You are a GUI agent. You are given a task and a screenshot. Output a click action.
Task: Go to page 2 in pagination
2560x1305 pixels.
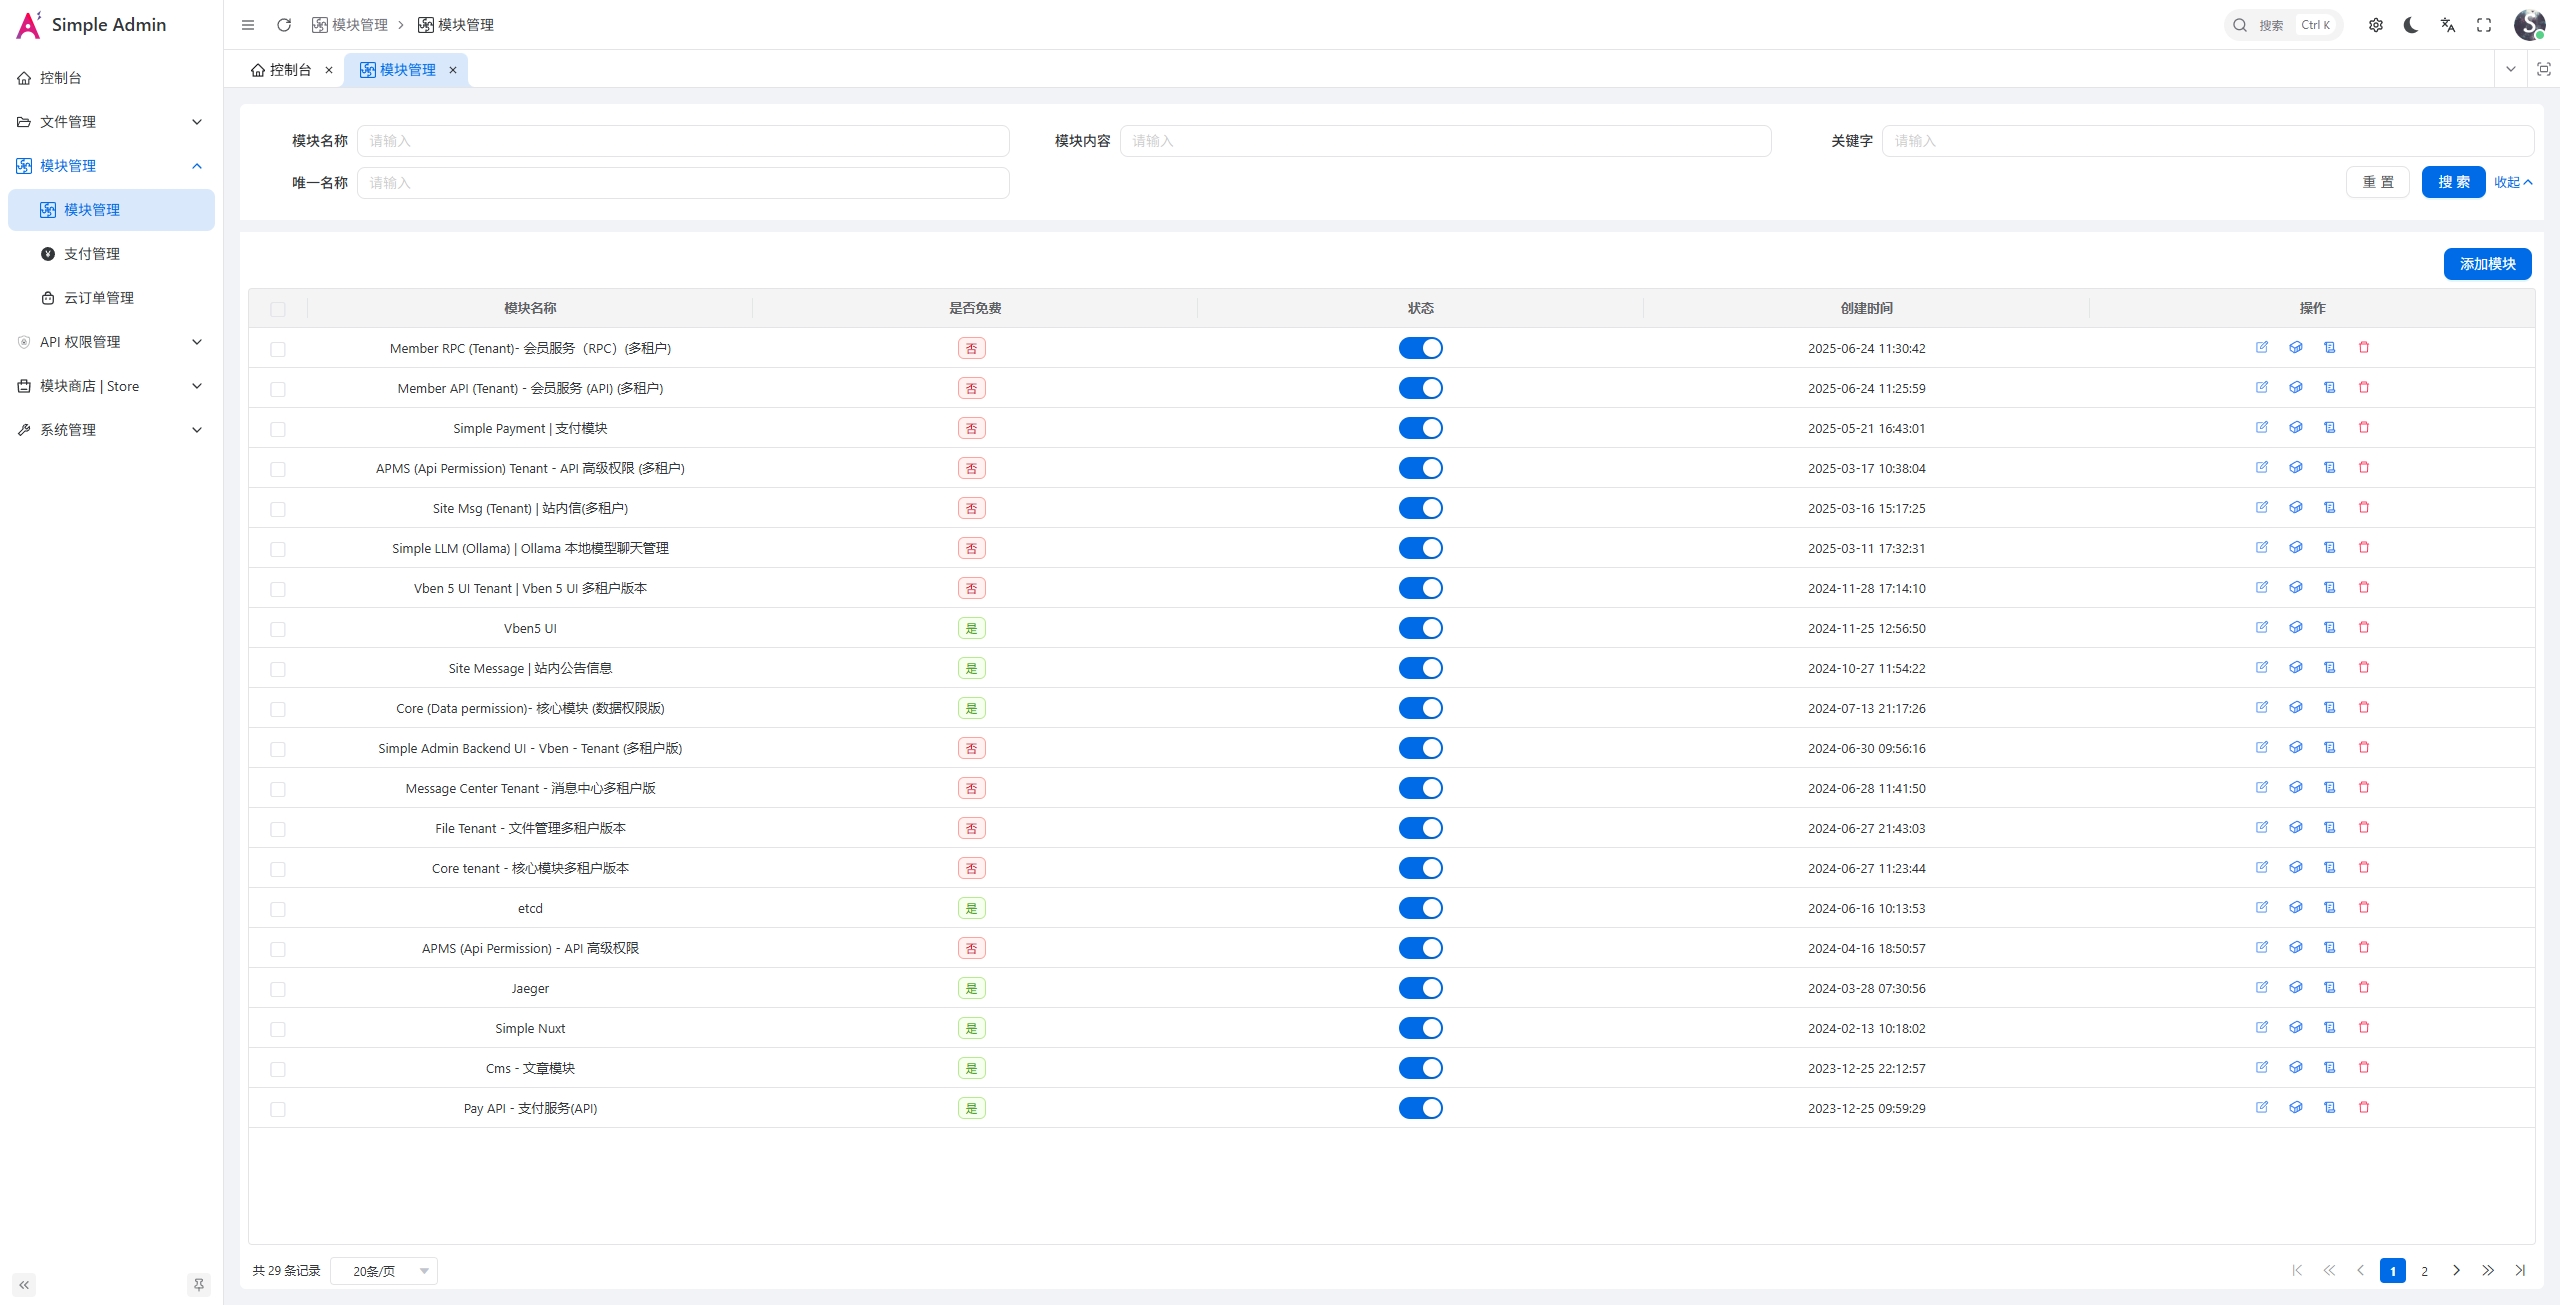[2424, 1271]
